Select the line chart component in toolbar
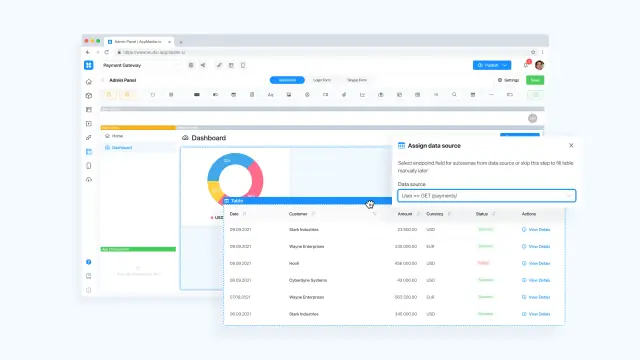Image resolution: width=640 pixels, height=360 pixels. tap(362, 95)
